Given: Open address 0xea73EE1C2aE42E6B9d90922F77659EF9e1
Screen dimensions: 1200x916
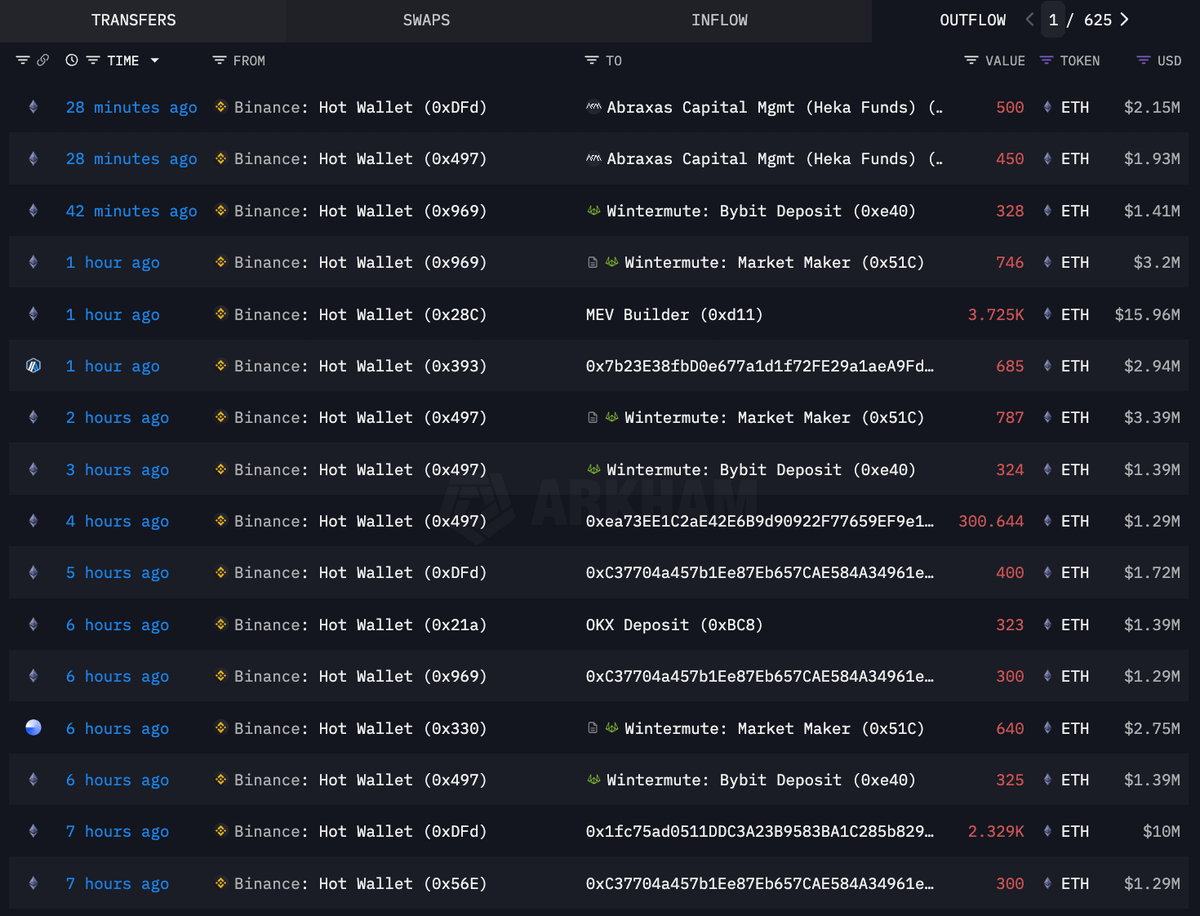Looking at the screenshot, I should click(760, 521).
